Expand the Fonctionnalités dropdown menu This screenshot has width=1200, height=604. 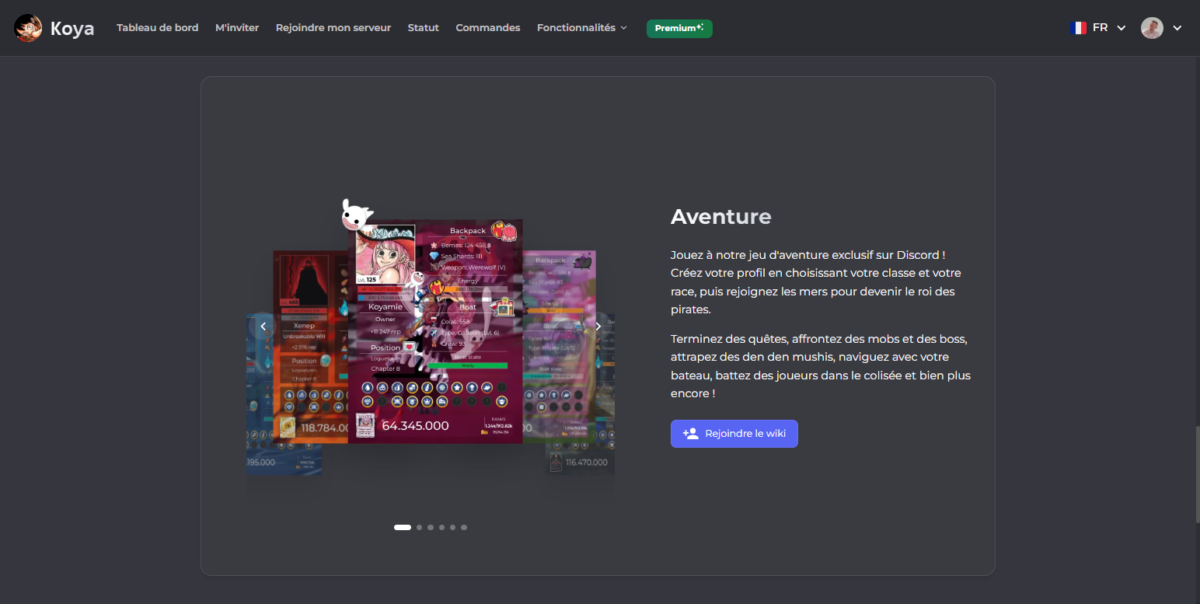click(x=582, y=28)
